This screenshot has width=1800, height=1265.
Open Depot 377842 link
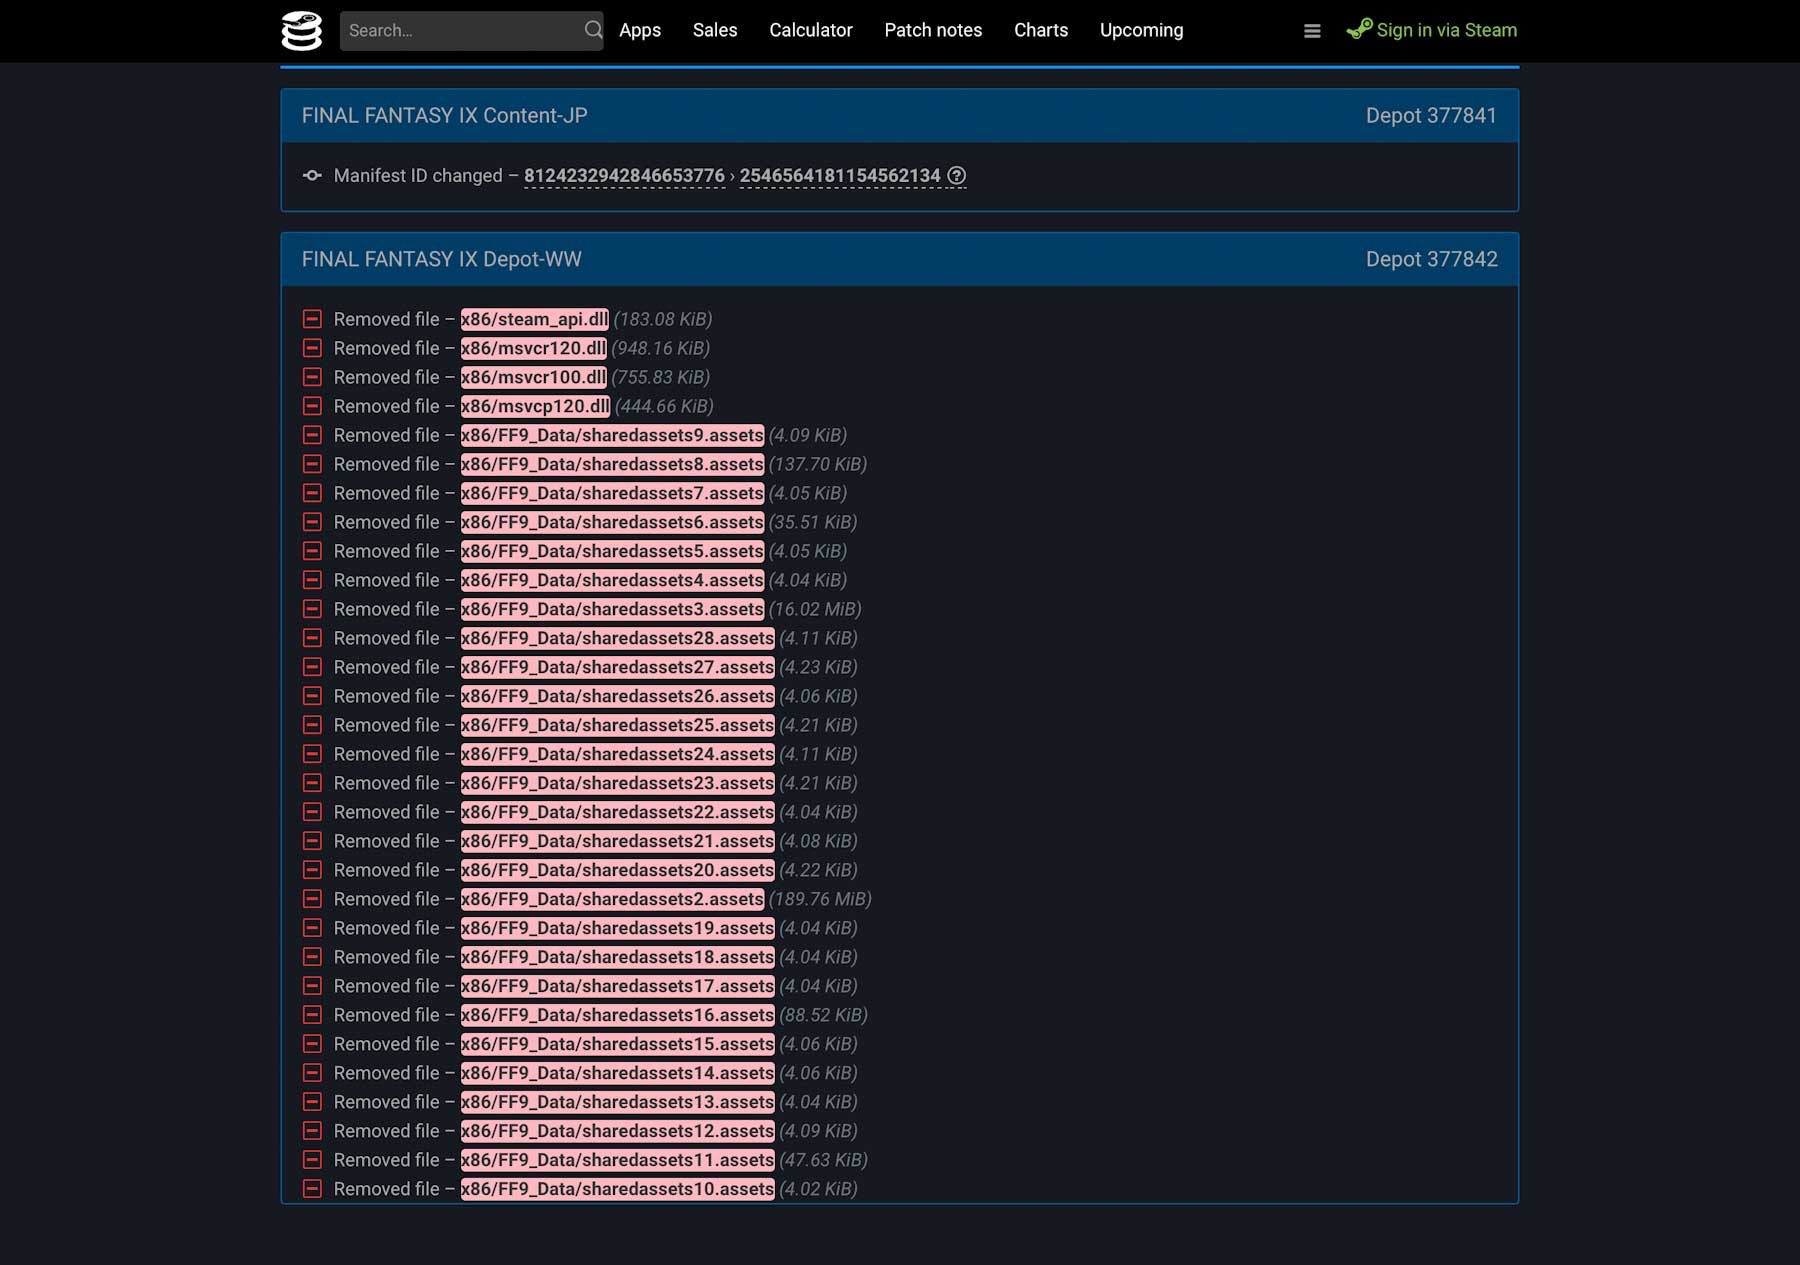pos(1431,259)
